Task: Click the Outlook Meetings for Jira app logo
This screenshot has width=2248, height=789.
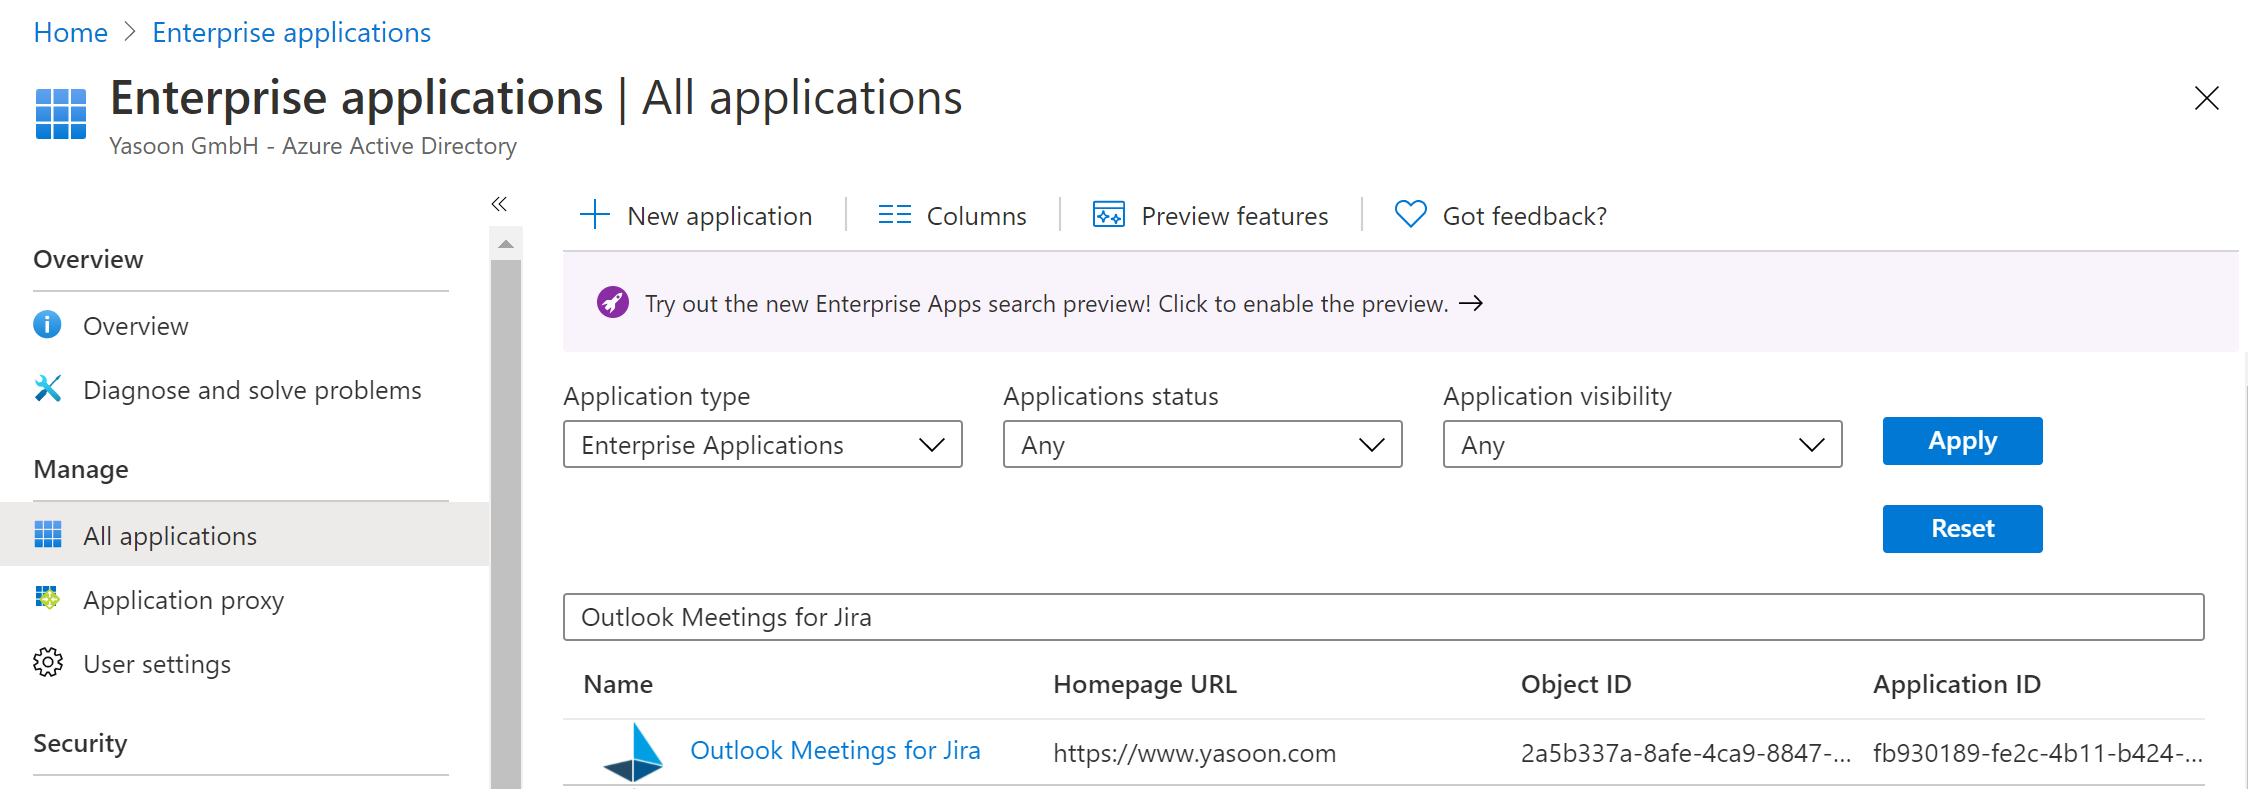Action: (x=634, y=753)
